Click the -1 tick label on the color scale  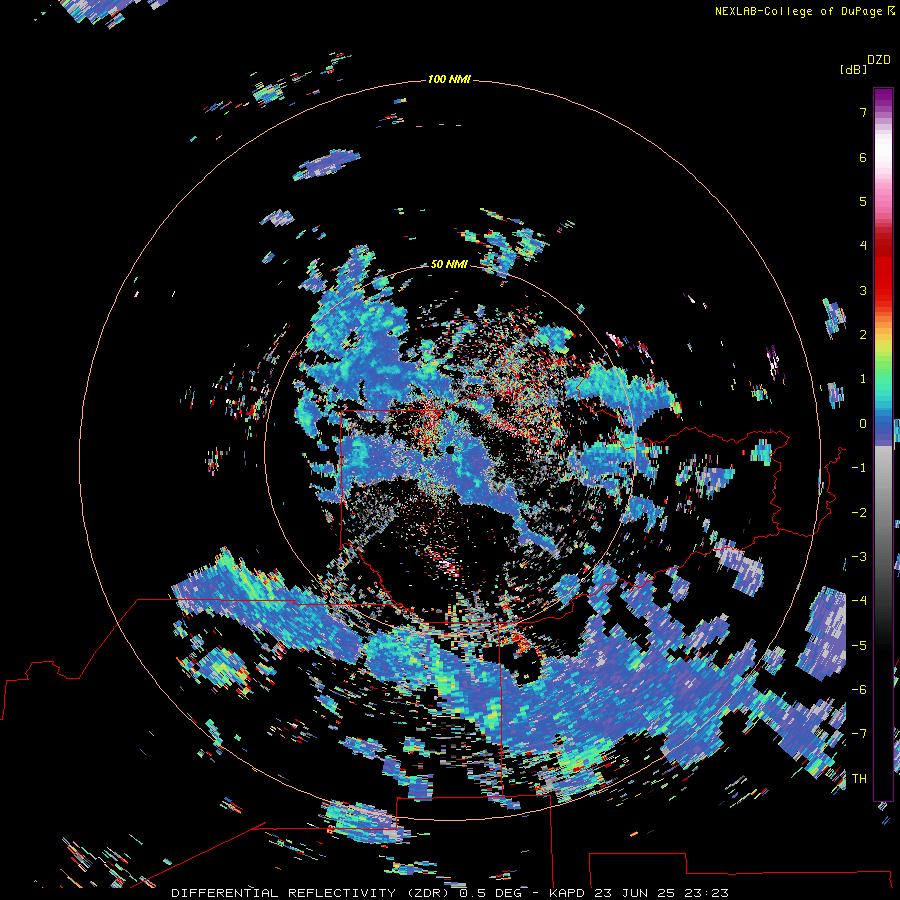pos(859,468)
